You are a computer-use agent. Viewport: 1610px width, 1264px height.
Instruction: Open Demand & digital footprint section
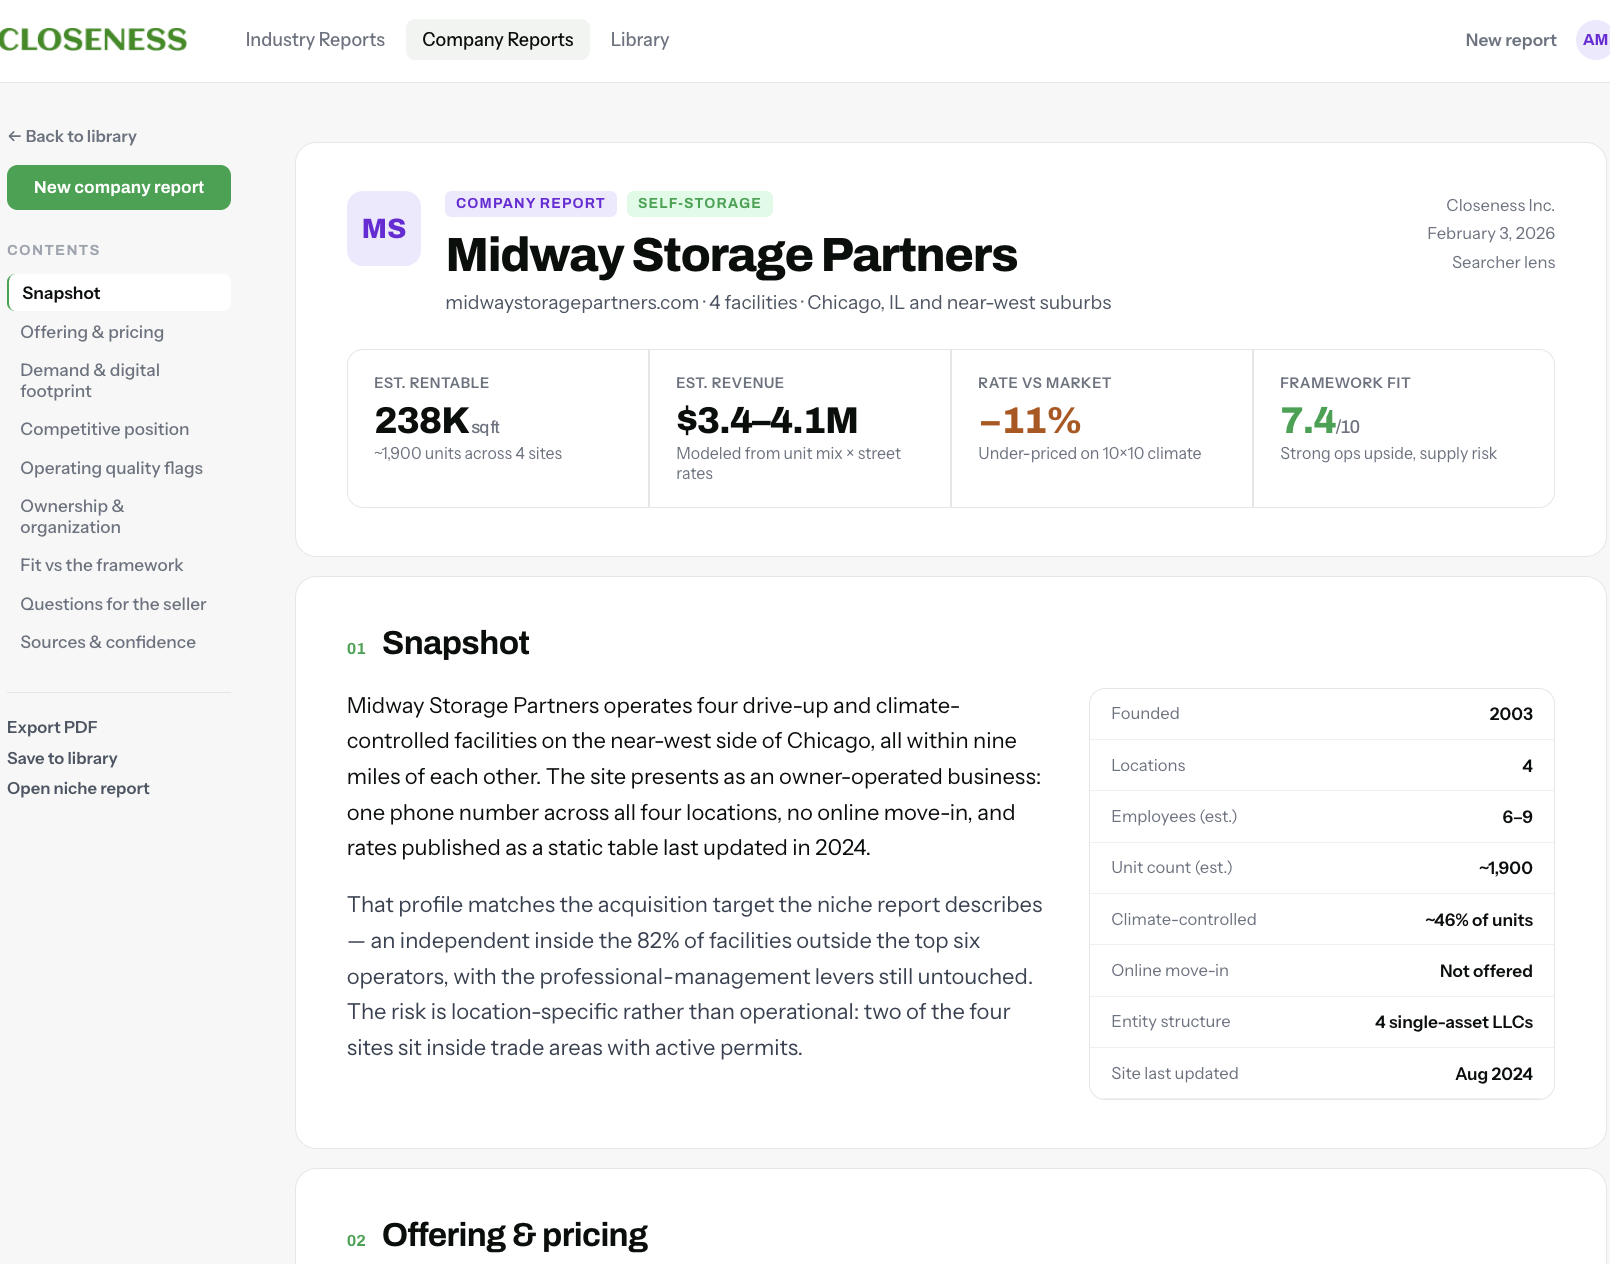click(x=90, y=381)
